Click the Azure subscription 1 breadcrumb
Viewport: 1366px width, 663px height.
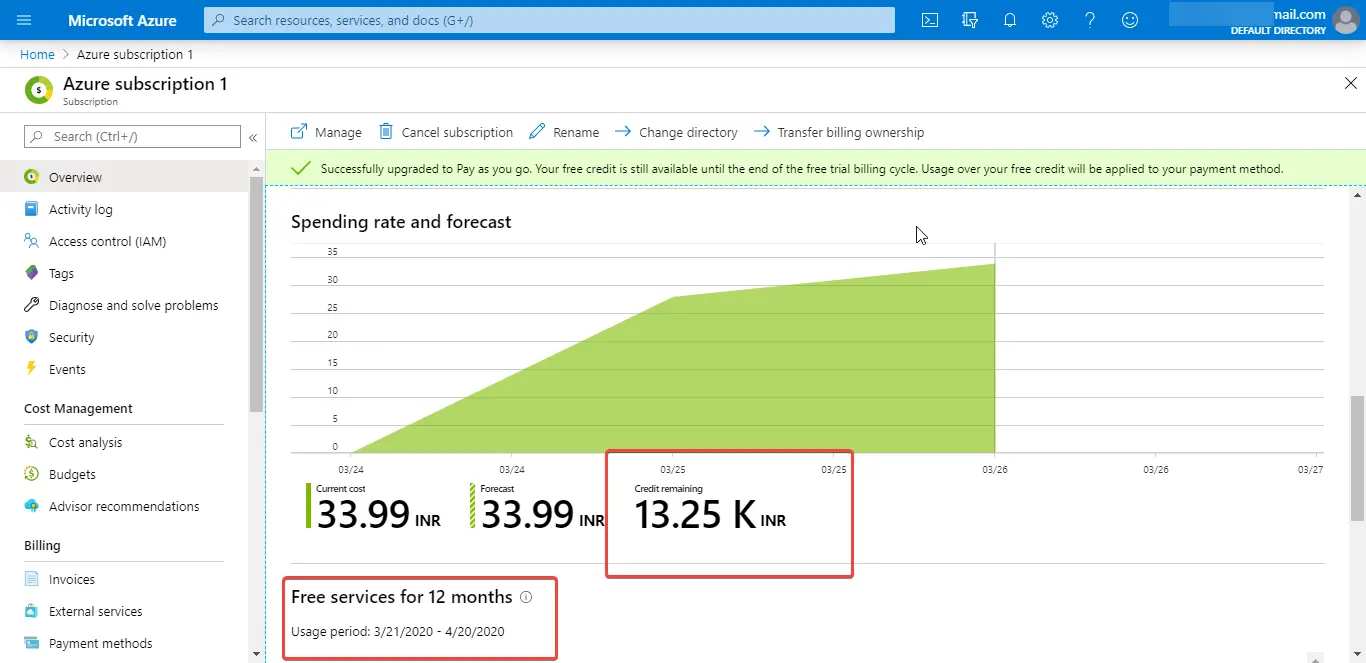coord(135,54)
